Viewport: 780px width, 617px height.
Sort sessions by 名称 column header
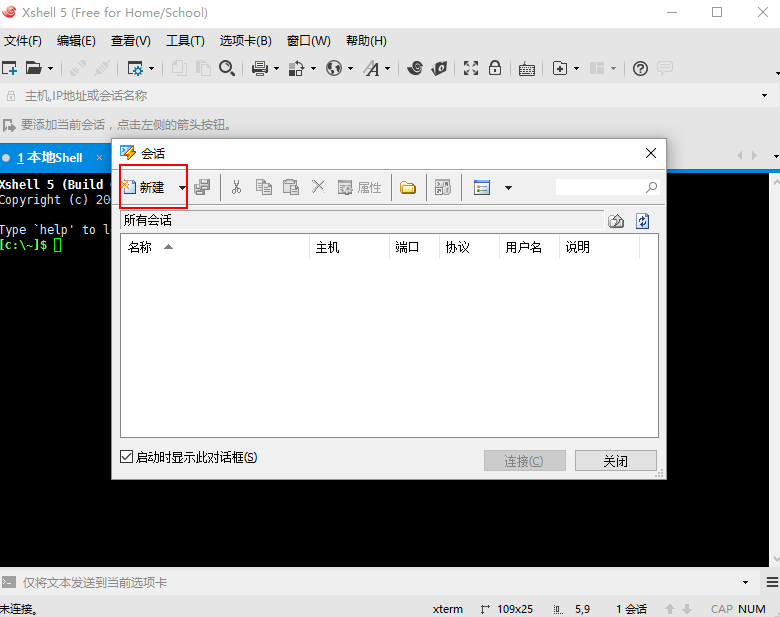click(140, 247)
